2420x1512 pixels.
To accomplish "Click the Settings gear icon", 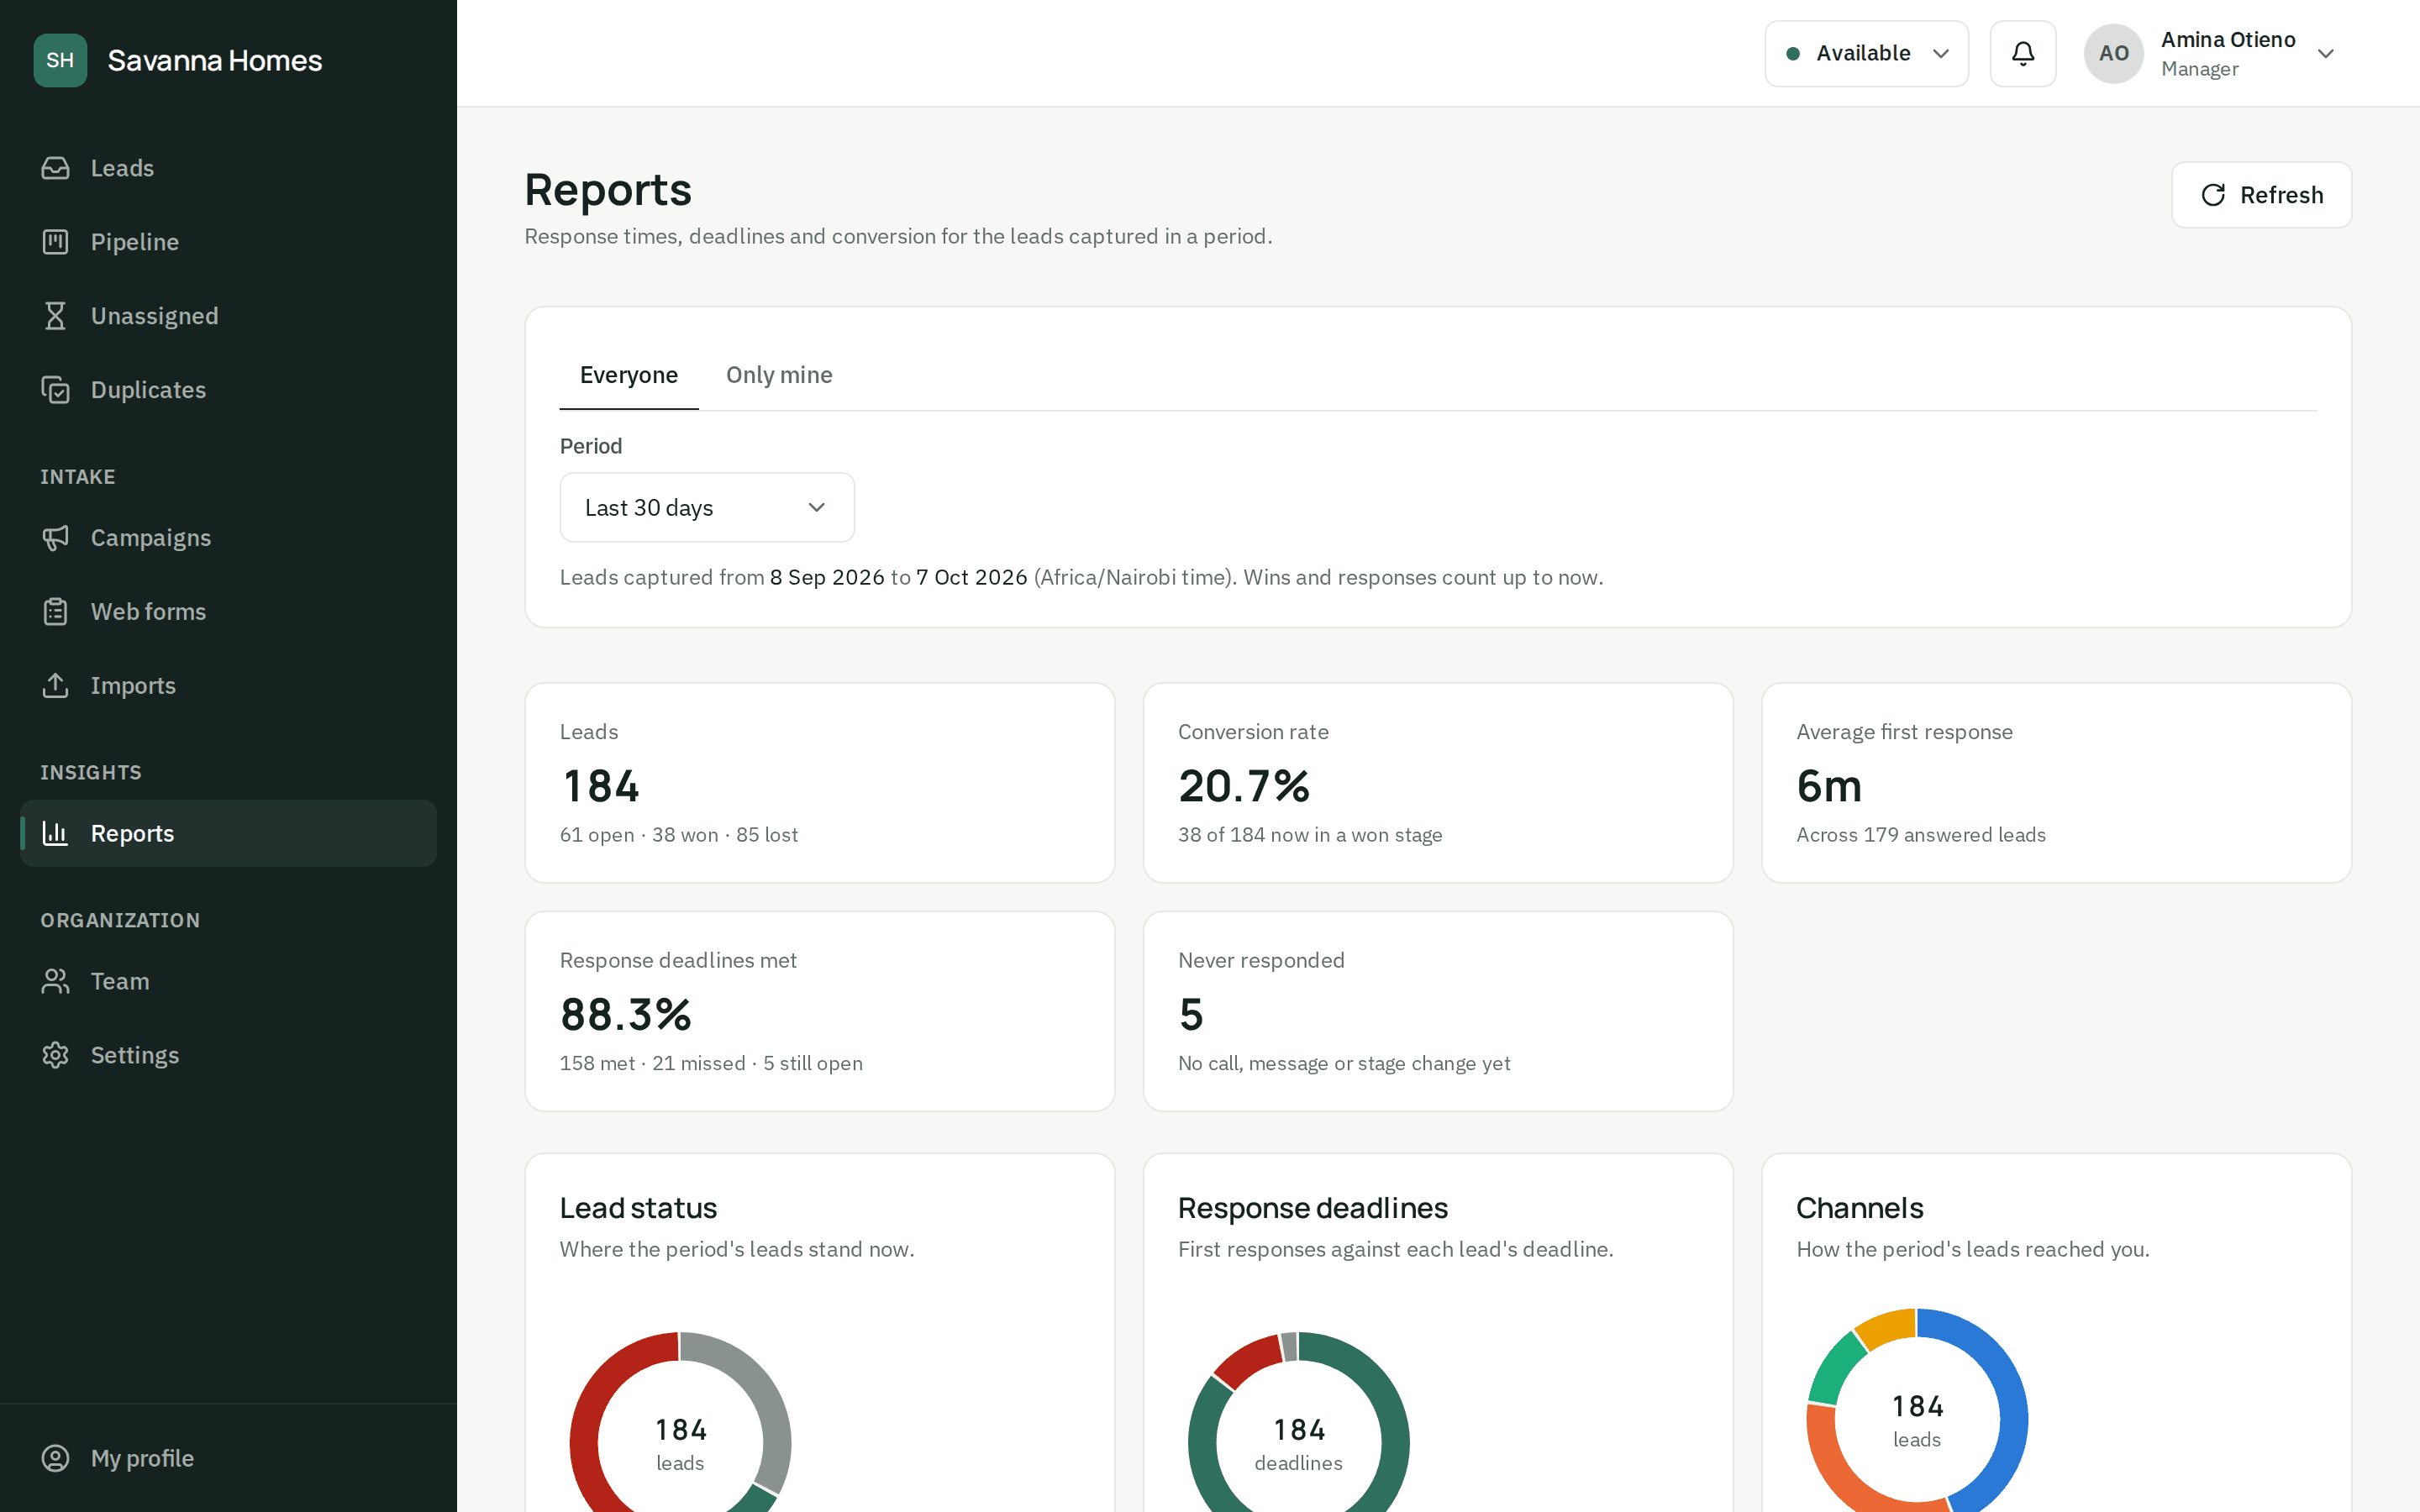I will [x=55, y=1055].
